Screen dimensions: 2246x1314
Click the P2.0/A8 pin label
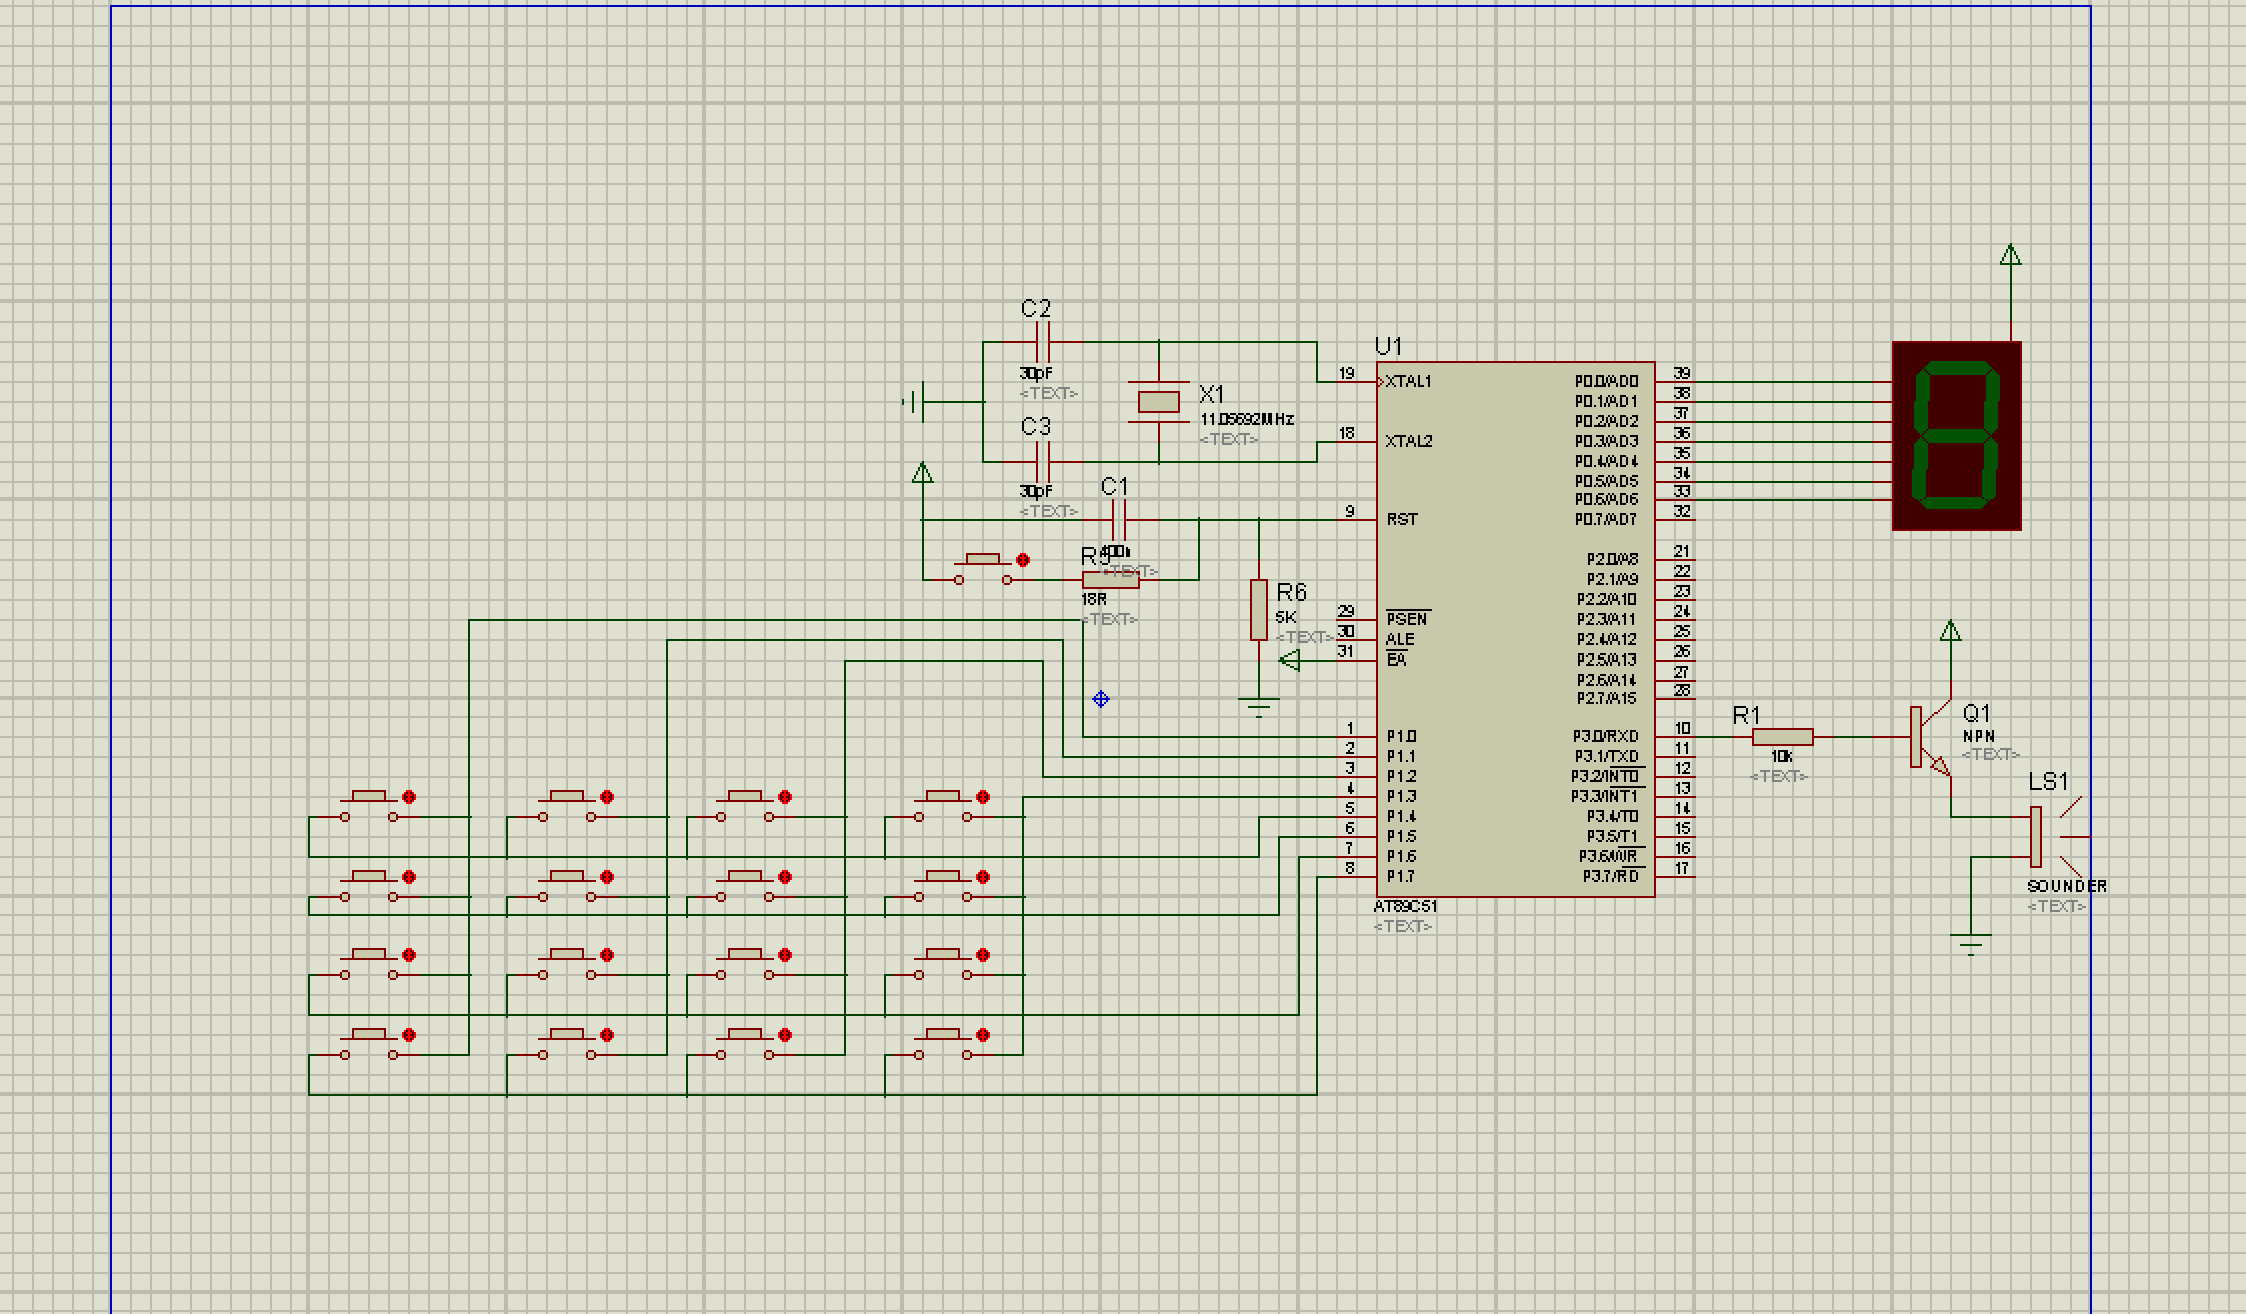coord(1612,559)
